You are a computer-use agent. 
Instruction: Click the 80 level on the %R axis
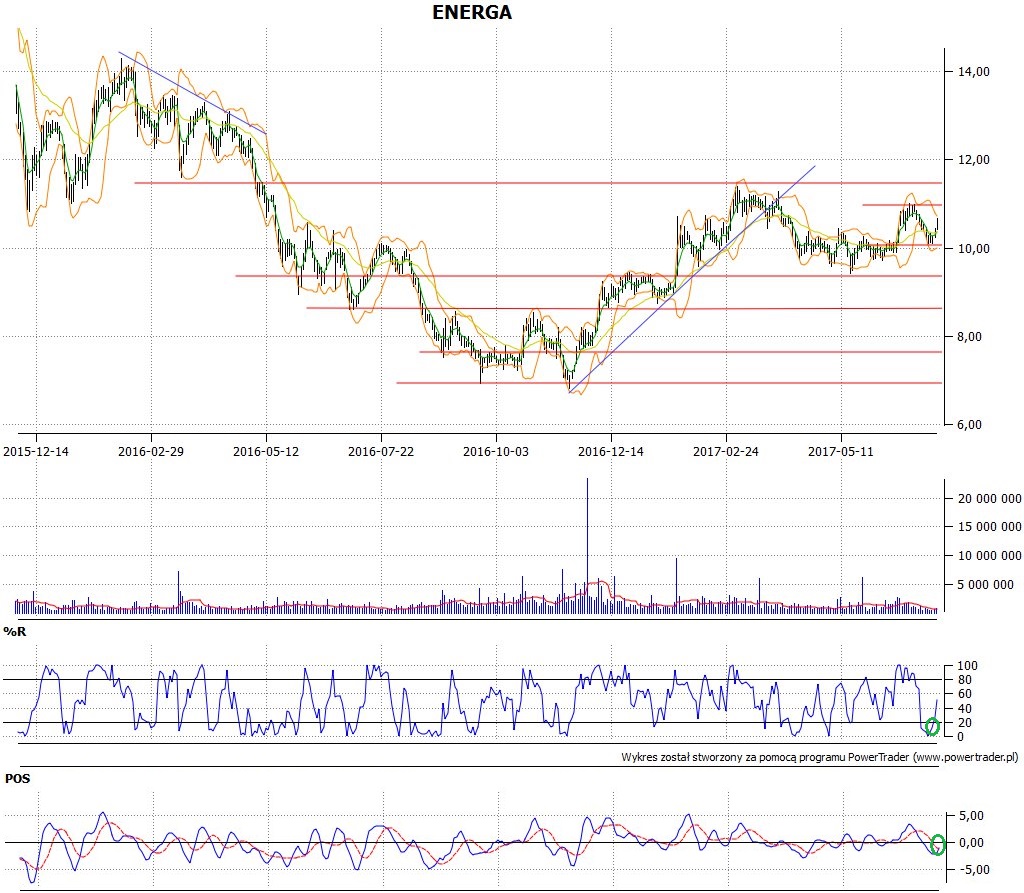[x=965, y=680]
